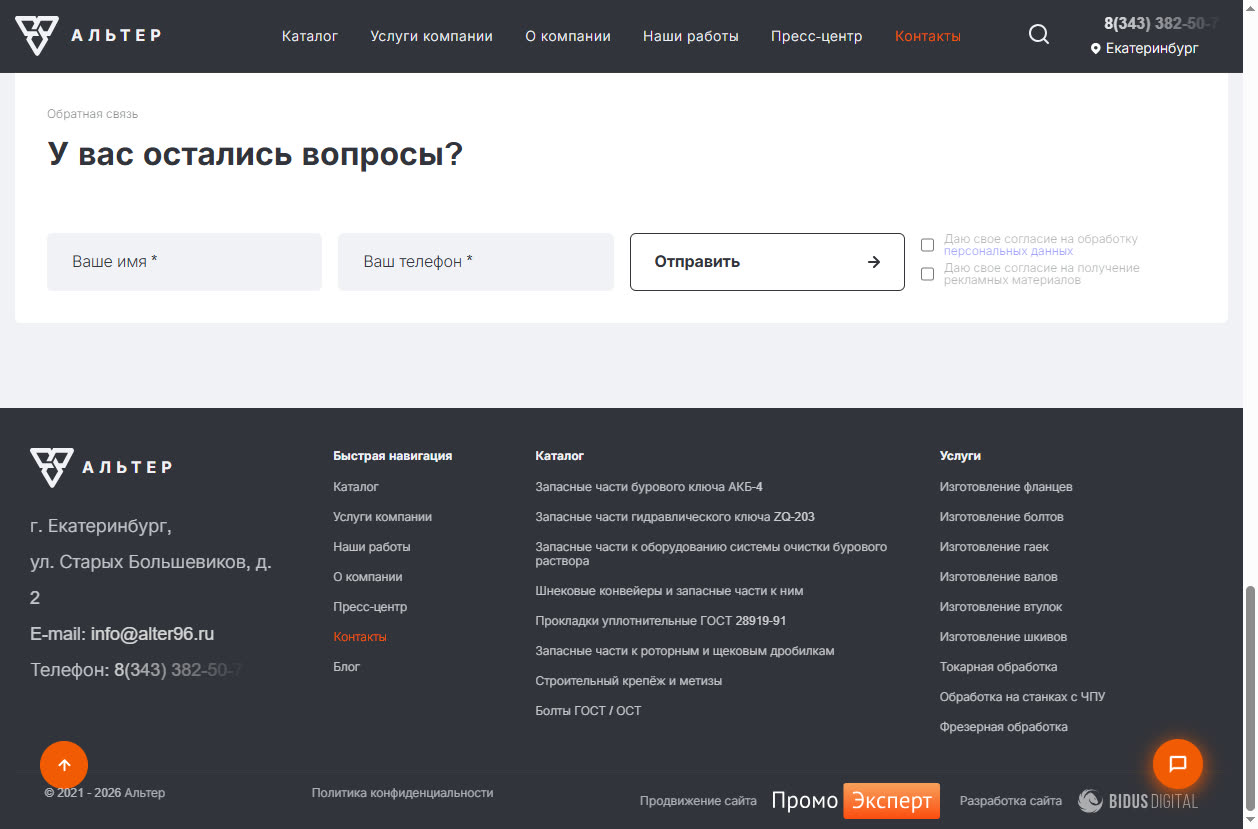Click the footer phone number
The width and height of the screenshot is (1258, 829).
coord(178,670)
